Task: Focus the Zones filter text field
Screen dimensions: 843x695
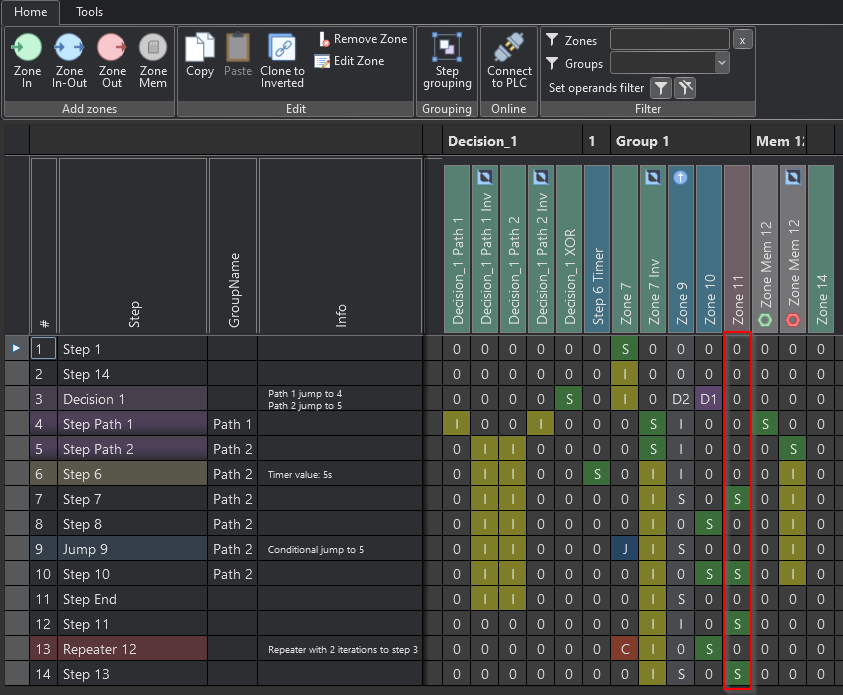Action: tap(670, 40)
